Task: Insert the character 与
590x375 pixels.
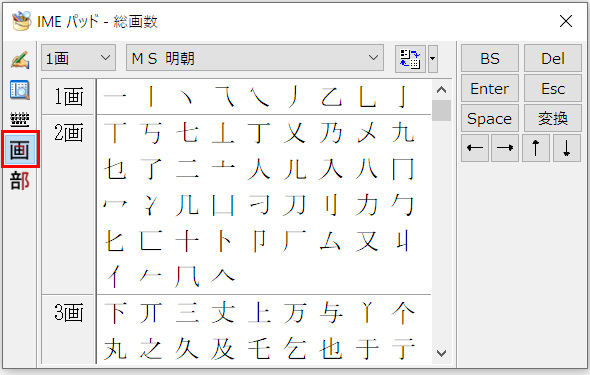Action: point(331,313)
